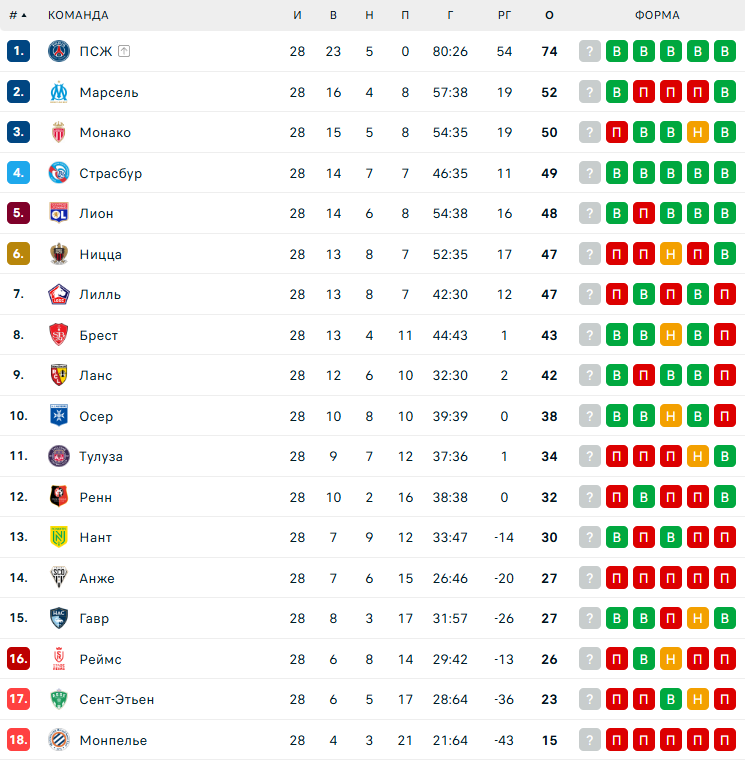Screen dimensions: 745x760
Task: Click the КОМАНДА column header
Action: (x=78, y=15)
